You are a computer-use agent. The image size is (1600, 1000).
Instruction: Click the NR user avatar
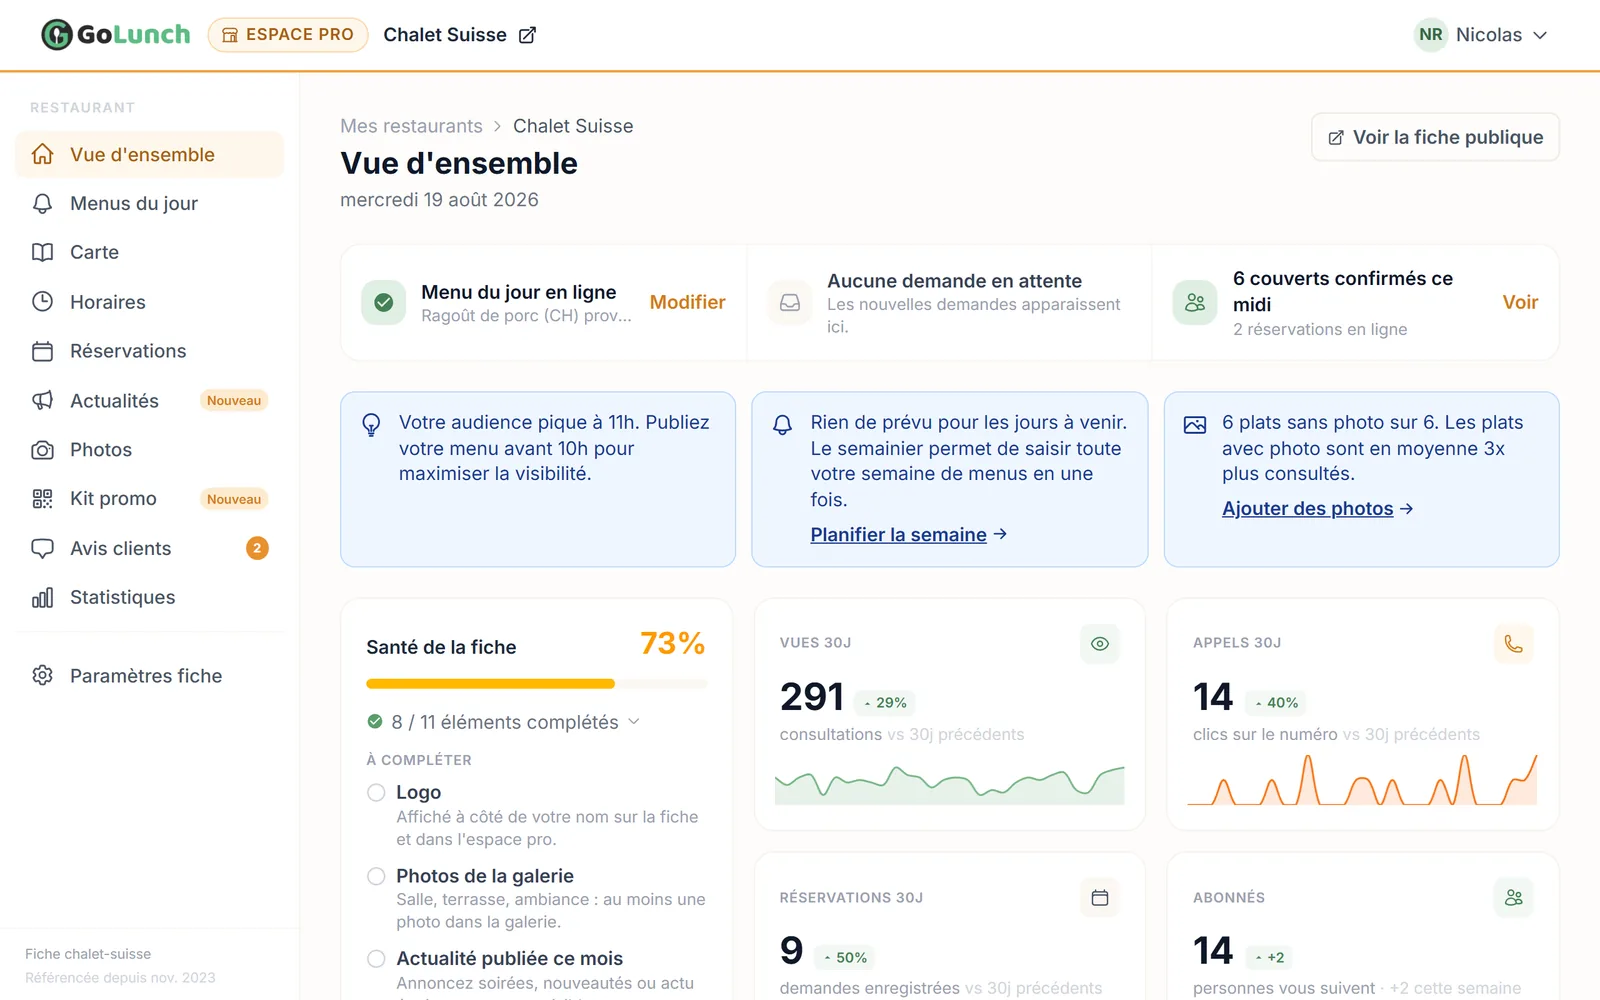(x=1431, y=35)
